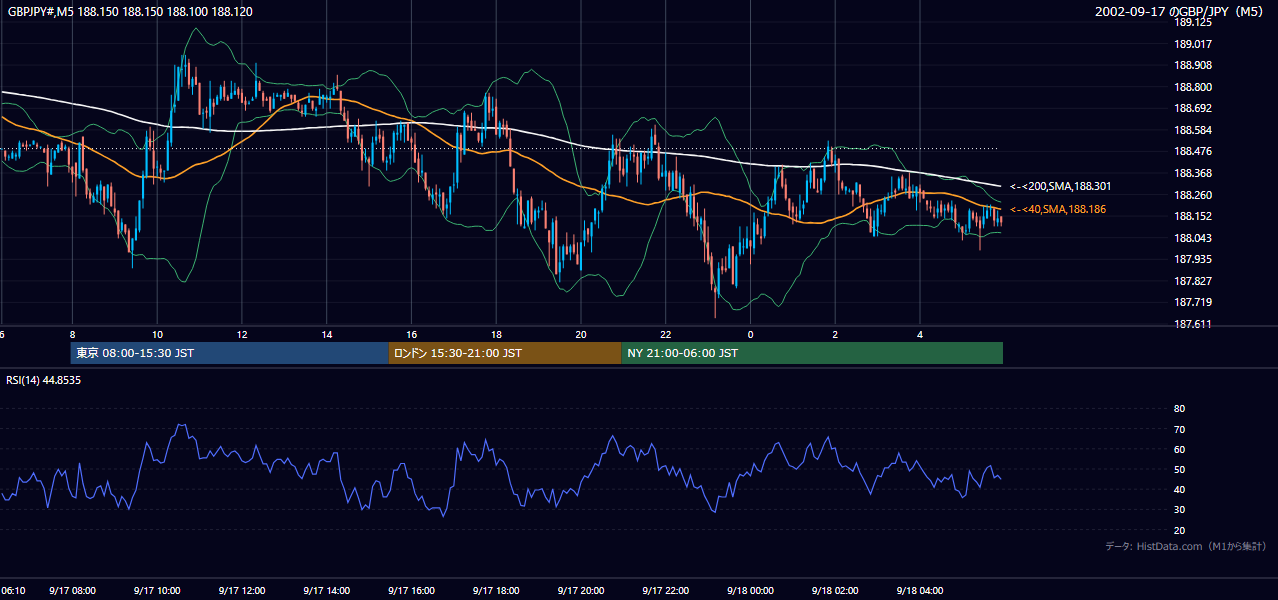This screenshot has height=600, width=1278.
Task: Click RSI scale level 40
Action: pos(1179,489)
